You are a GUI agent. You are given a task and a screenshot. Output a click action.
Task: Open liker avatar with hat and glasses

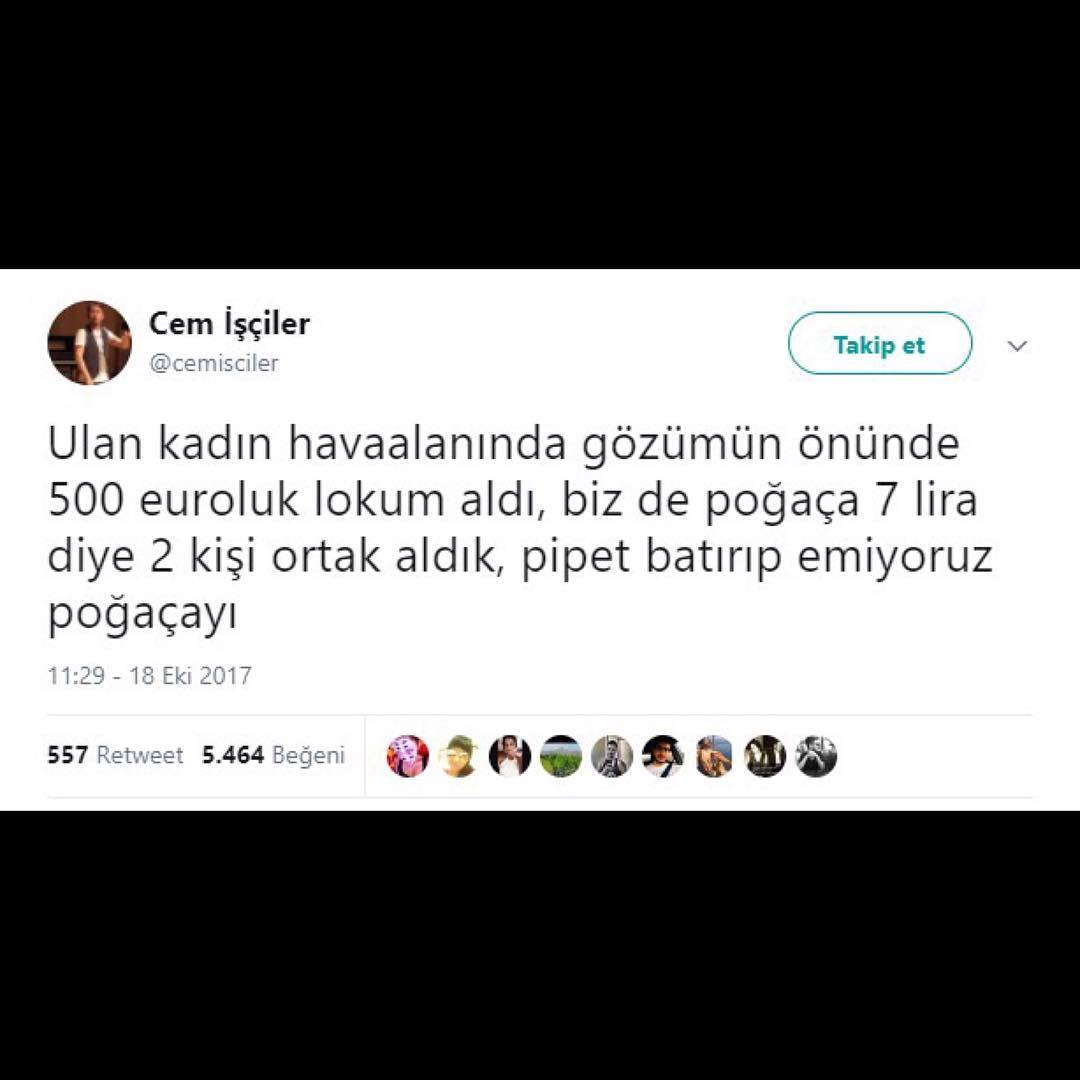(x=459, y=756)
